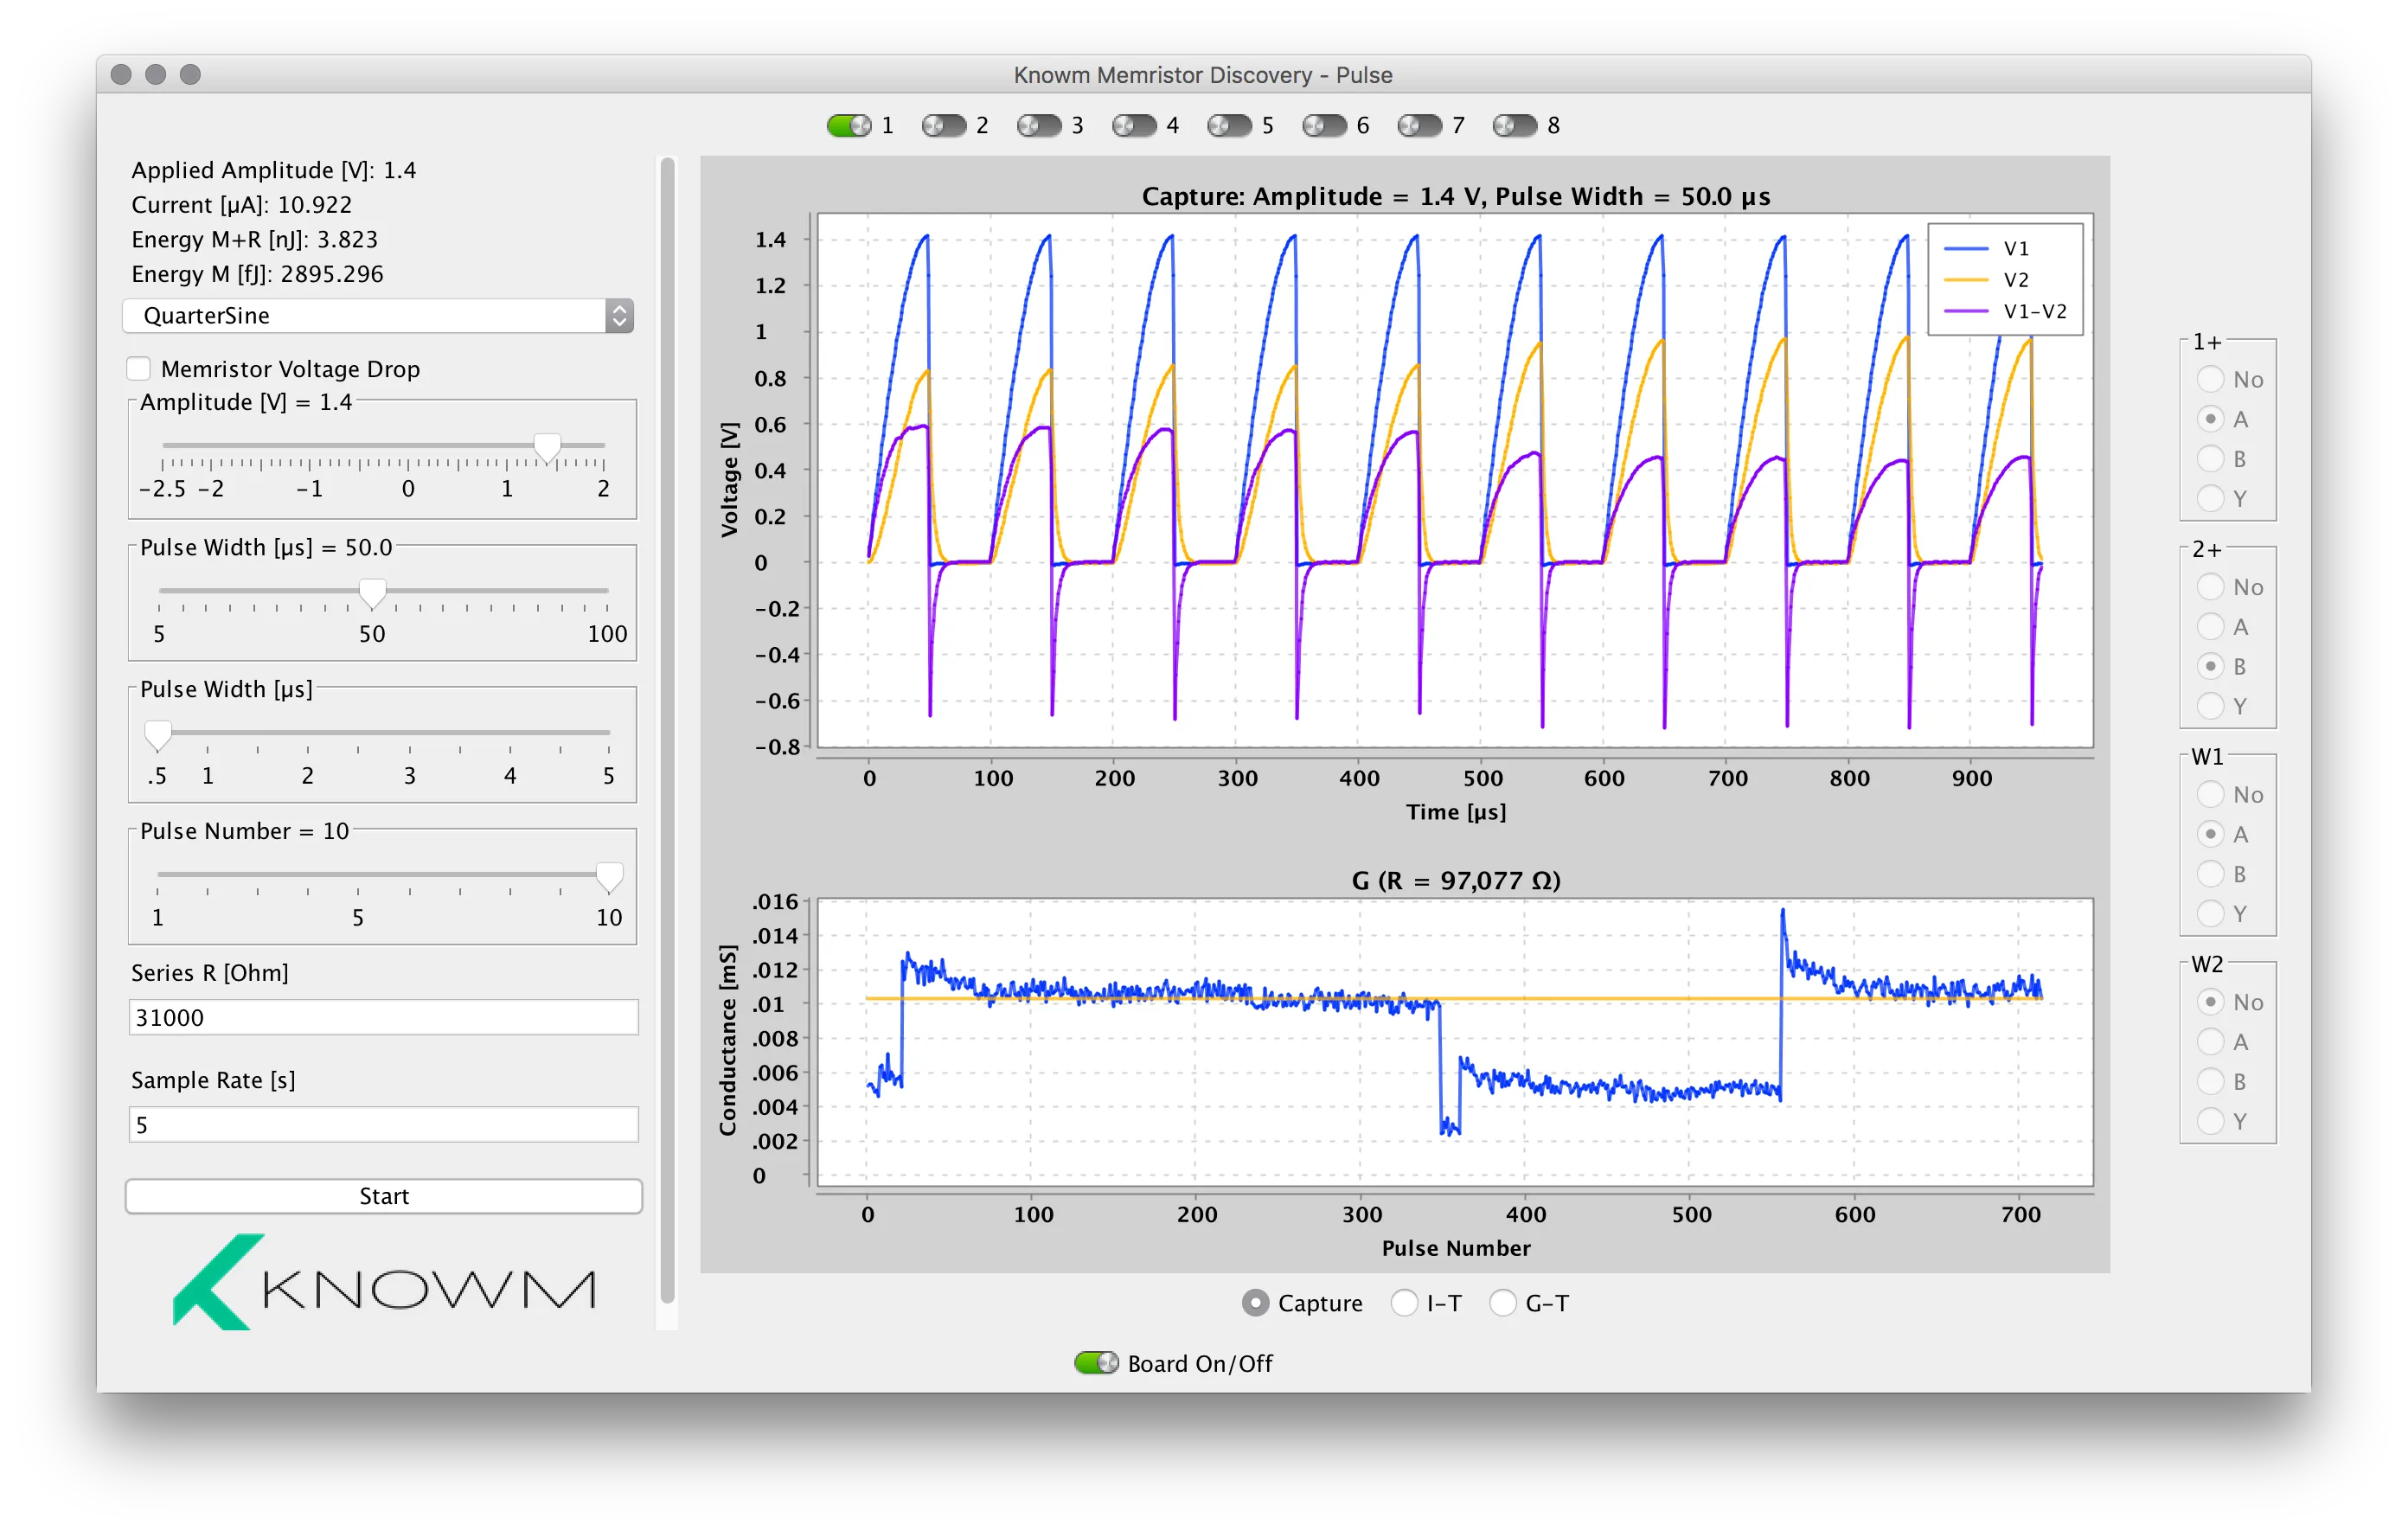
Task: Select the G-T plot radio button
Action: tap(1503, 1303)
